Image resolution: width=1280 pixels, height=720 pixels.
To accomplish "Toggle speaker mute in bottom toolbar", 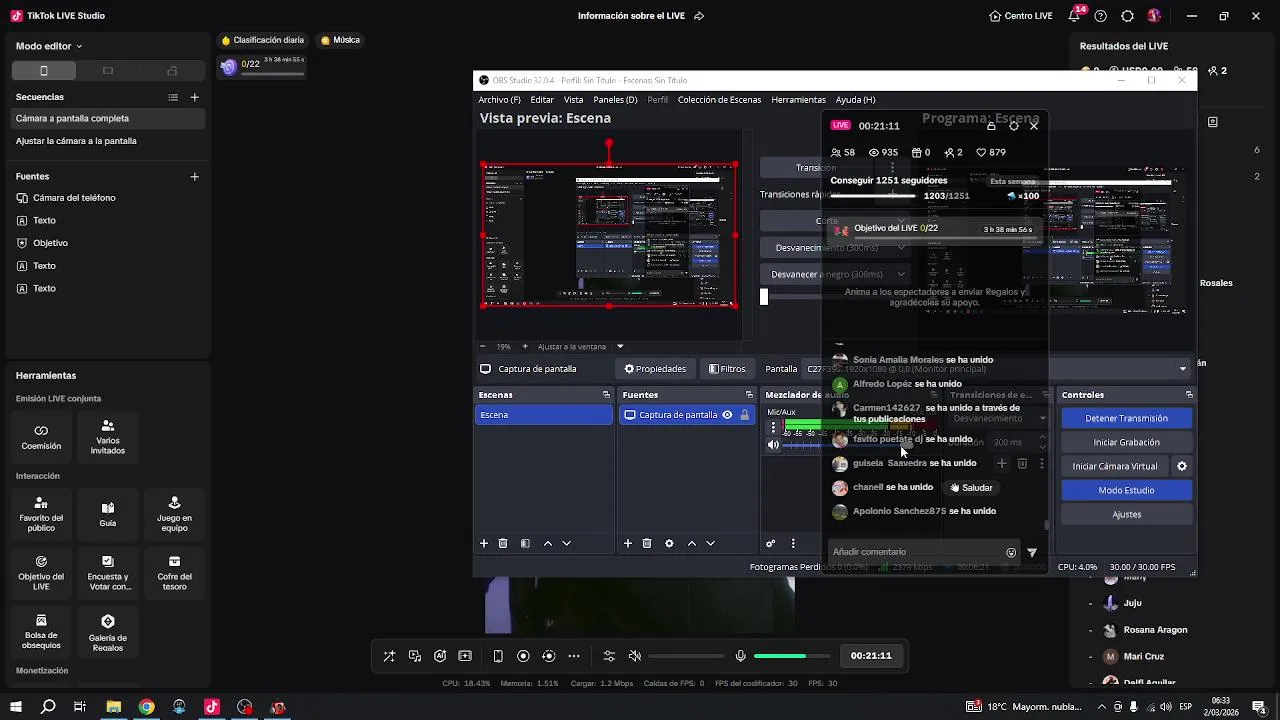I will [634, 656].
